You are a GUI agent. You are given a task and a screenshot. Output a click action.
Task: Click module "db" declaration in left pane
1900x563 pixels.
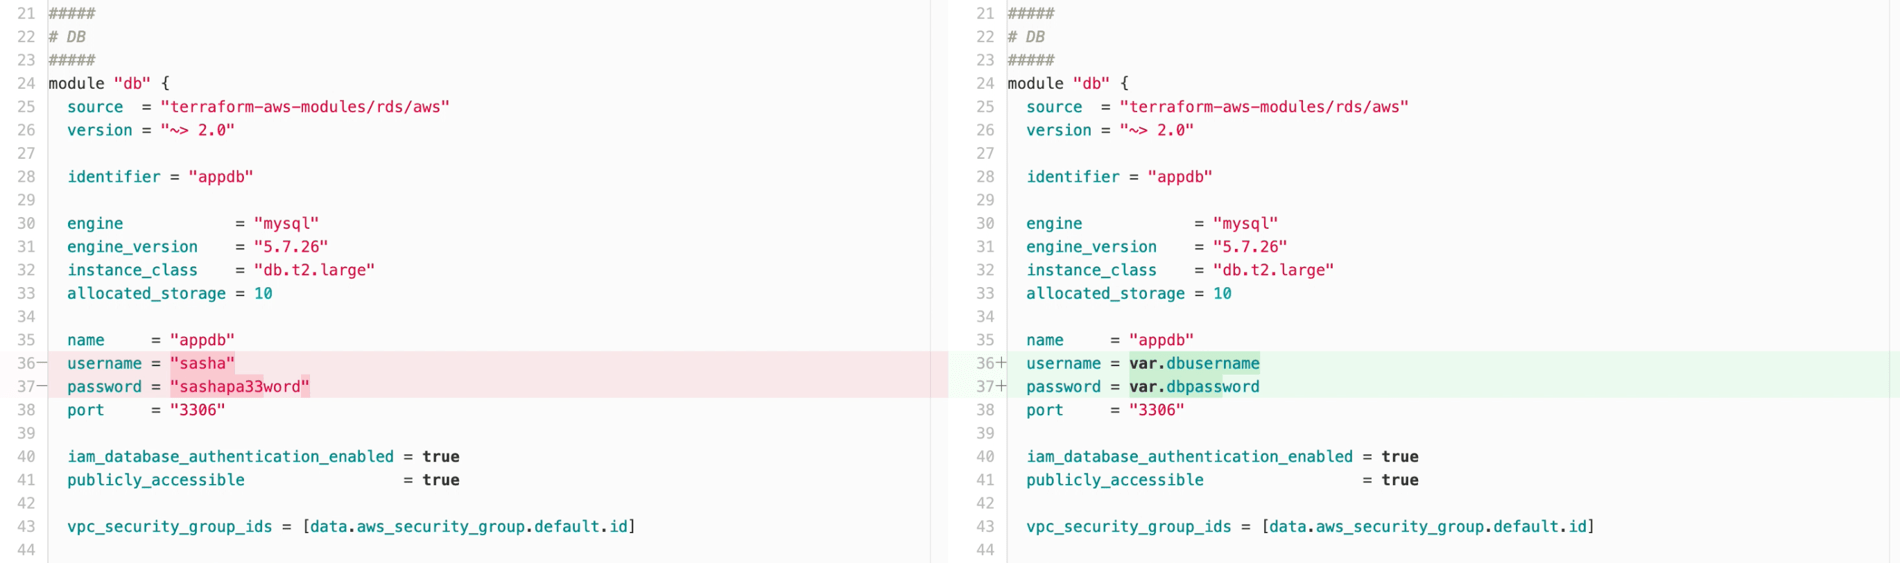pyautogui.click(x=109, y=83)
